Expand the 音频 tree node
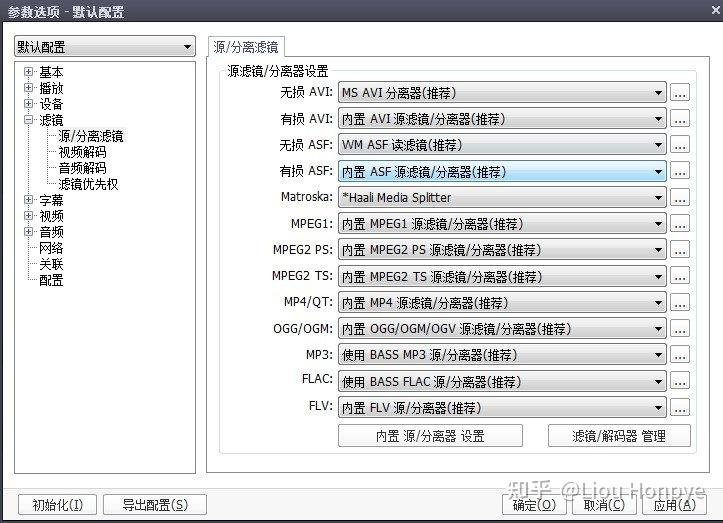The height and width of the screenshot is (523, 723). pyautogui.click(x=29, y=232)
